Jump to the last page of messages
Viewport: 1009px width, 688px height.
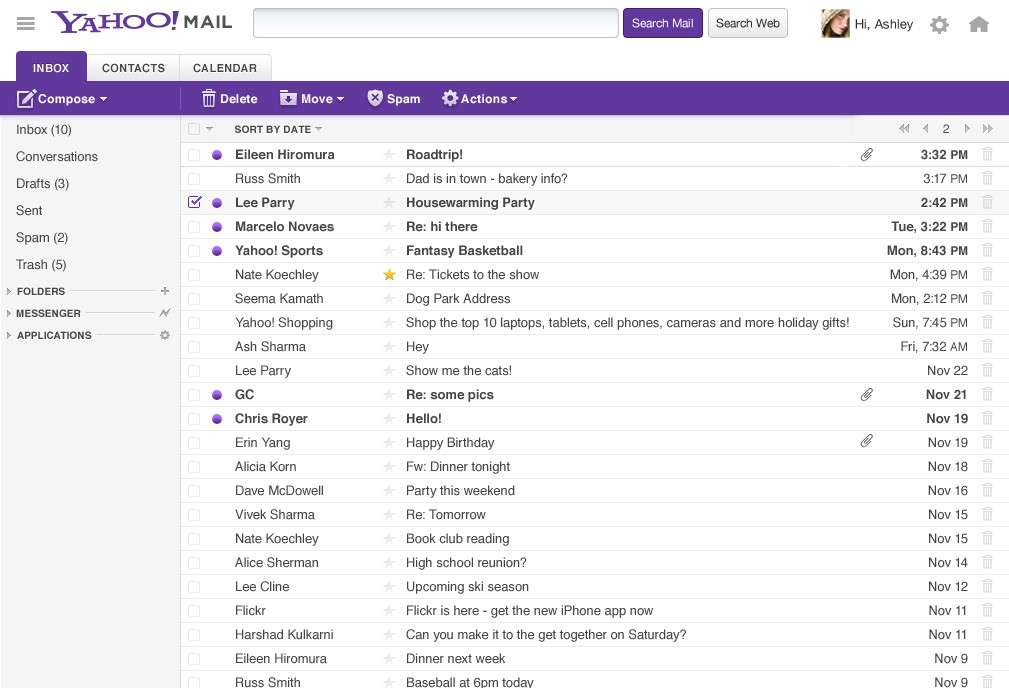pyautogui.click(x=988, y=129)
